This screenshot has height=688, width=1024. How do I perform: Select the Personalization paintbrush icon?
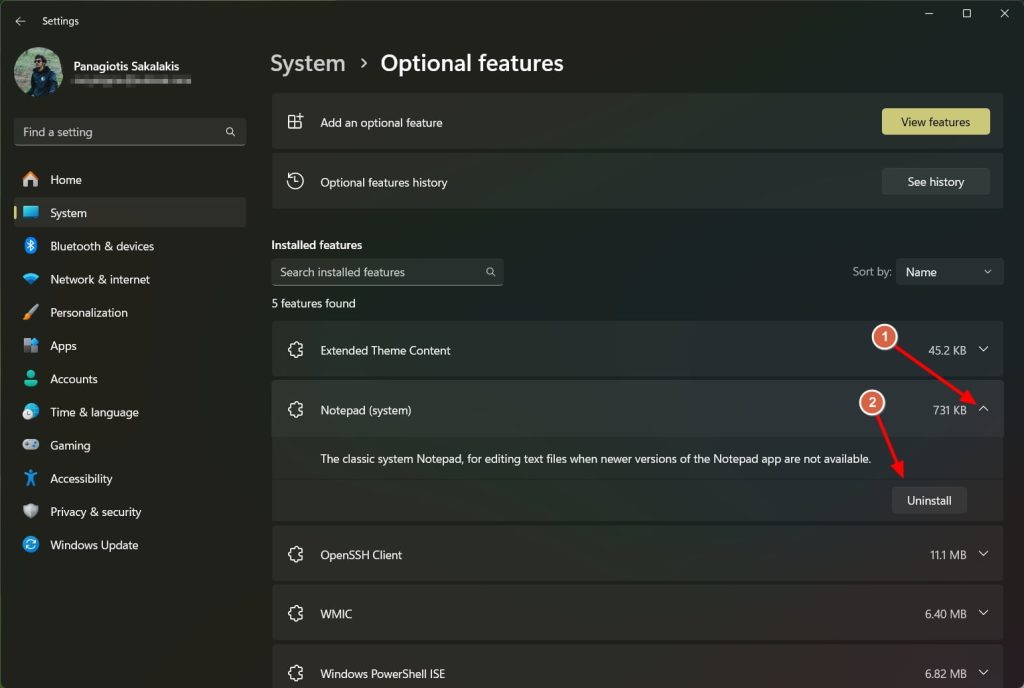[30, 312]
